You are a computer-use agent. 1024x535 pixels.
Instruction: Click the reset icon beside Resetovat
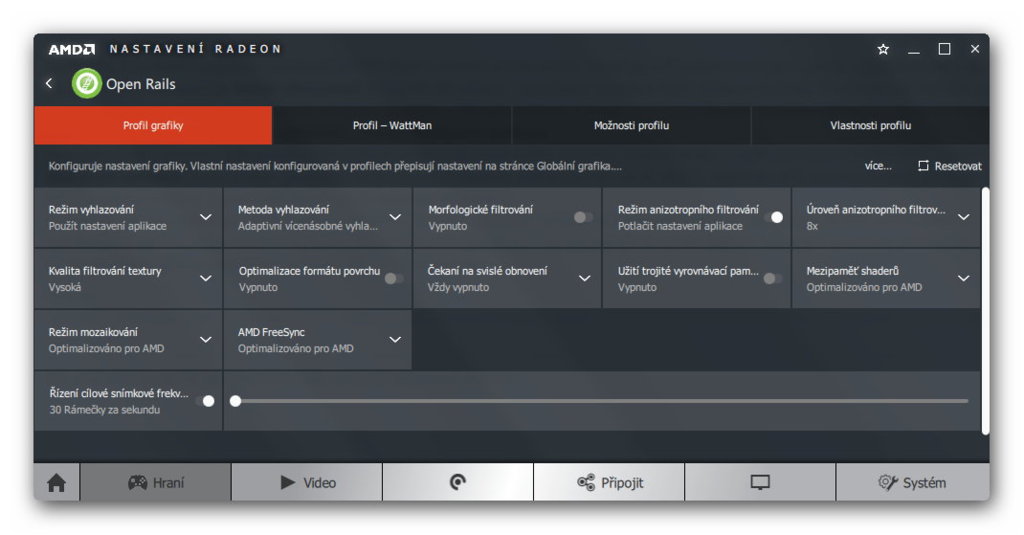[923, 166]
